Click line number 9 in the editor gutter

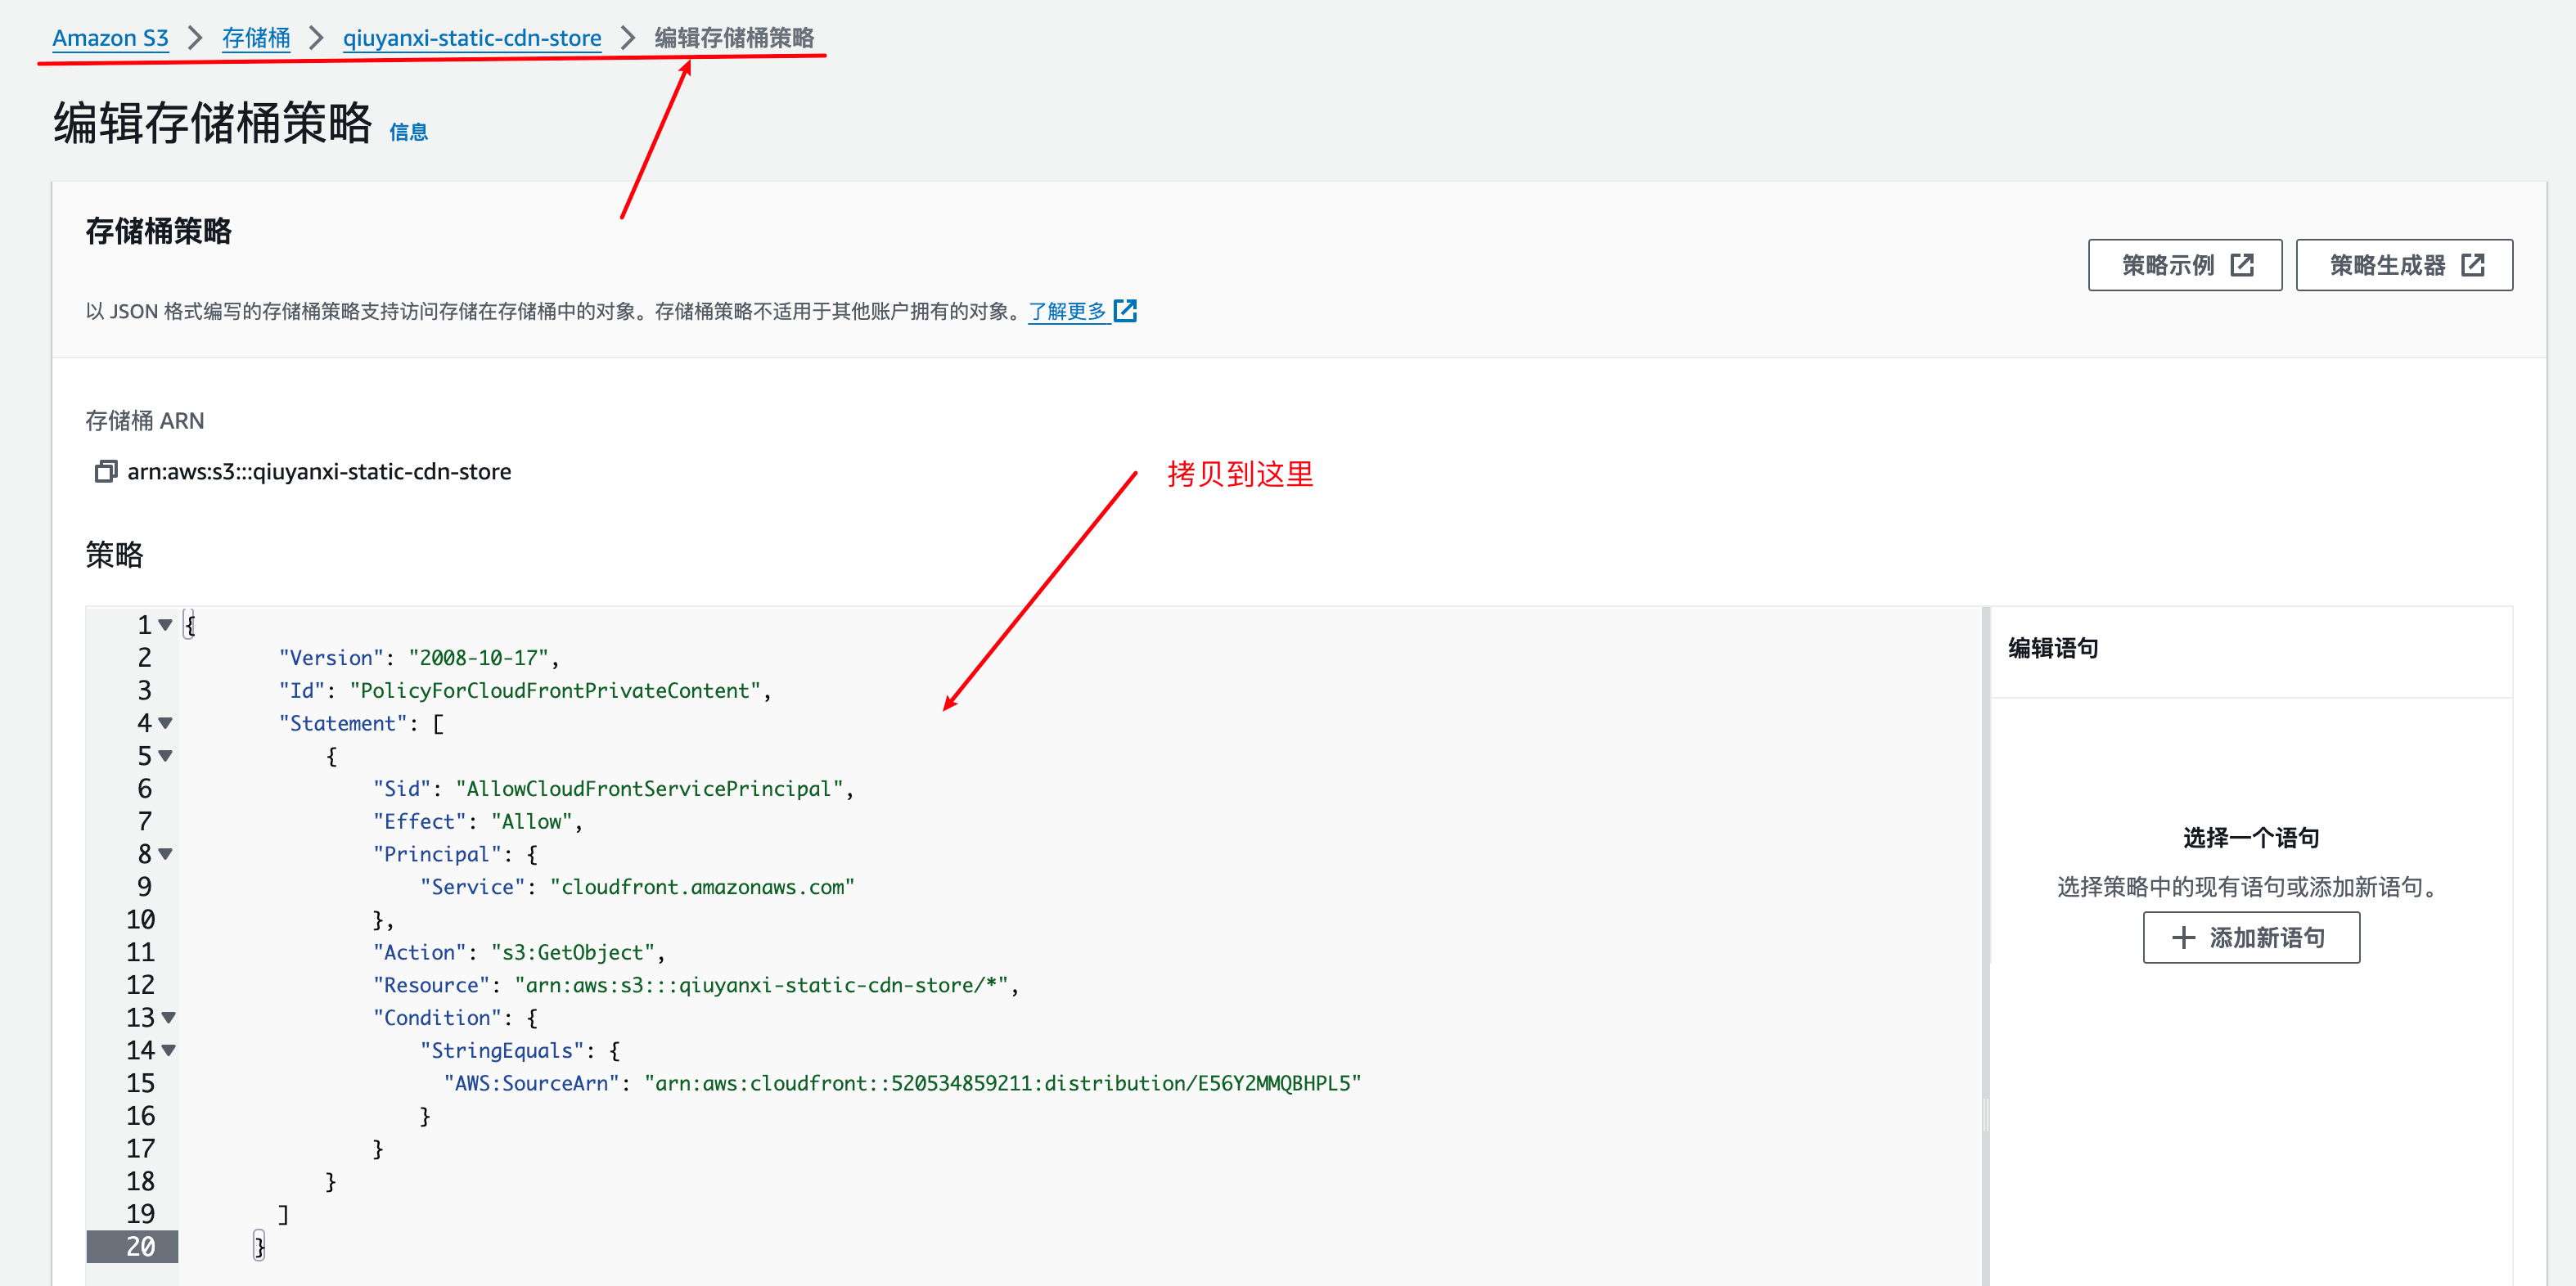pyautogui.click(x=144, y=887)
